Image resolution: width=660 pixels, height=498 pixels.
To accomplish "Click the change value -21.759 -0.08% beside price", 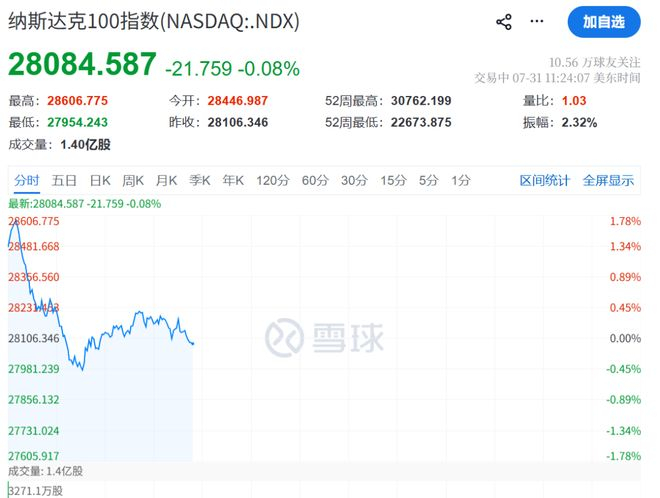I will pyautogui.click(x=232, y=69).
